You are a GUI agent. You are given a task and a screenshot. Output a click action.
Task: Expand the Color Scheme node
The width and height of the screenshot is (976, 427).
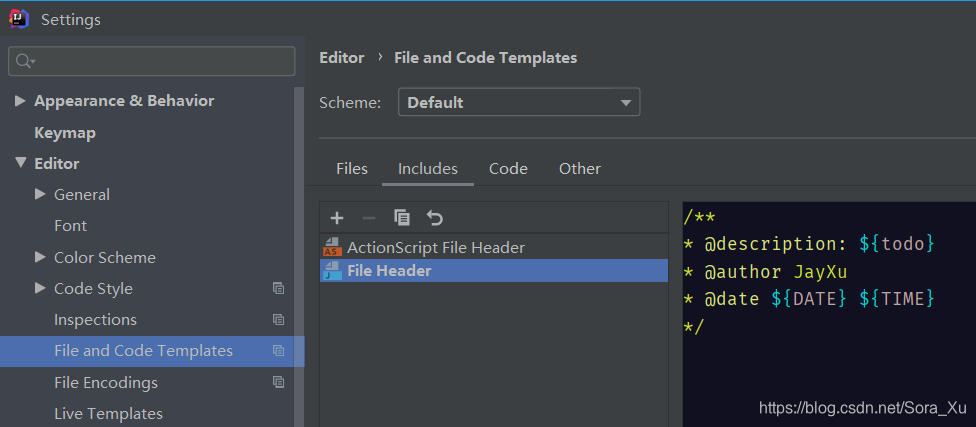click(40, 256)
